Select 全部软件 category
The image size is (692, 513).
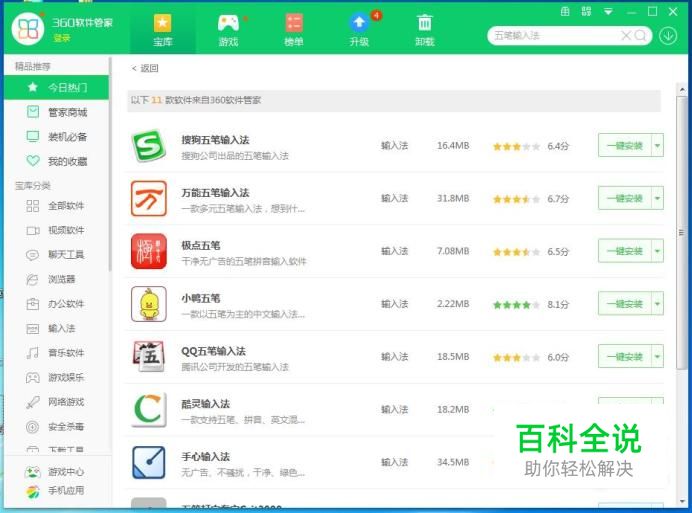56,206
